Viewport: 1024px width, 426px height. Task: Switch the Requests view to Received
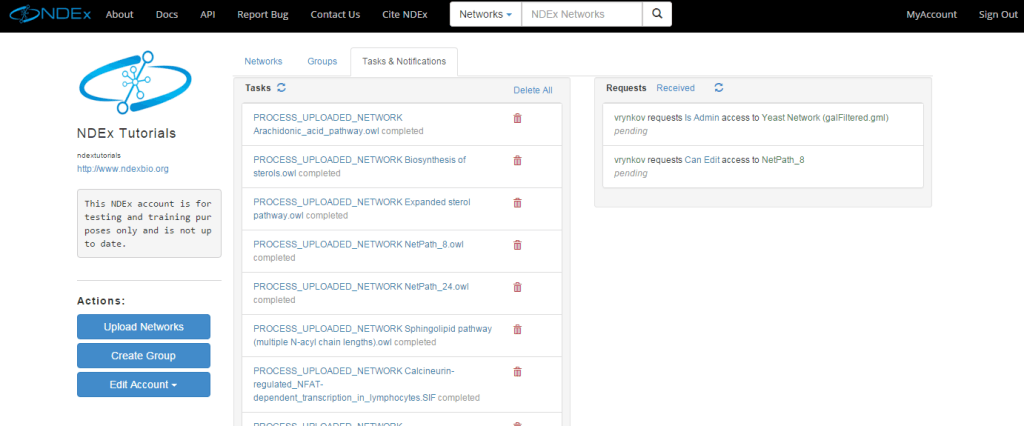click(675, 88)
